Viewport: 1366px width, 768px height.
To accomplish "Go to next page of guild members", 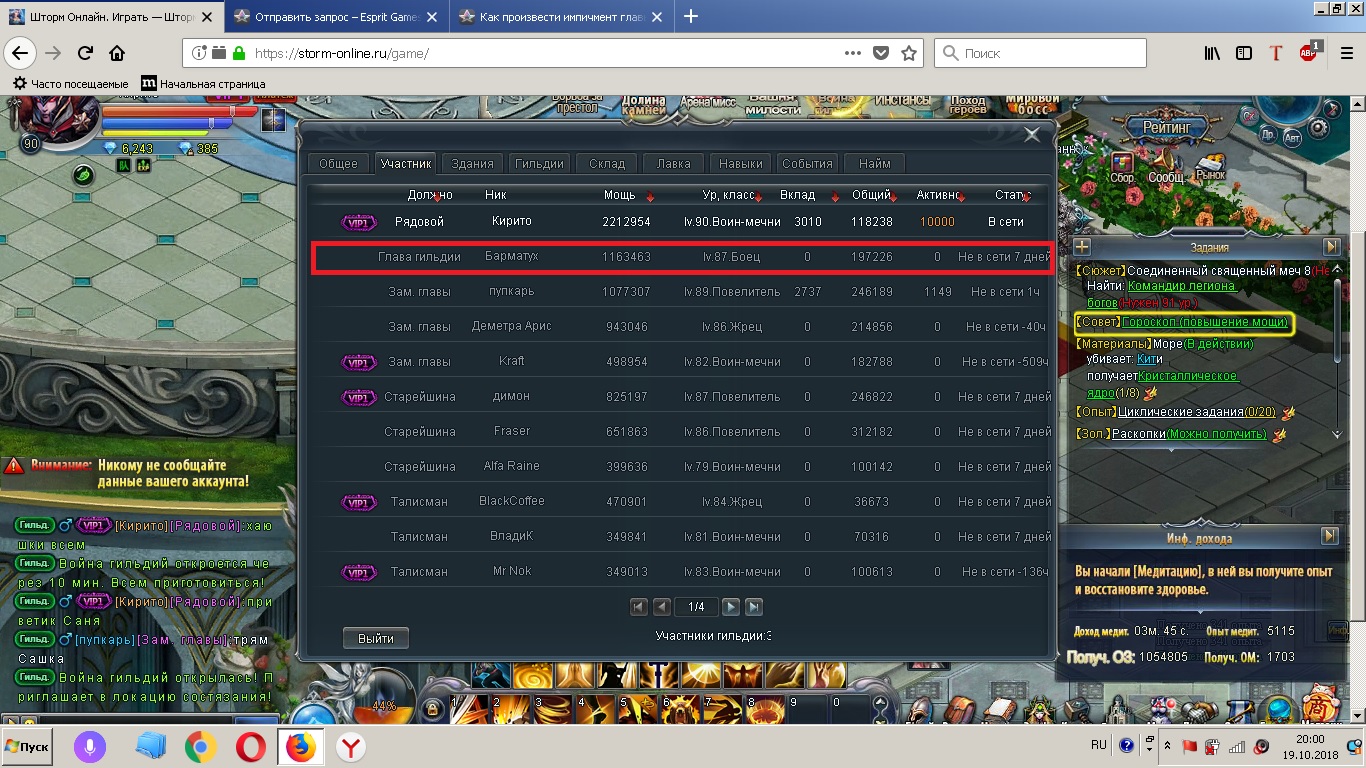I will [731, 607].
